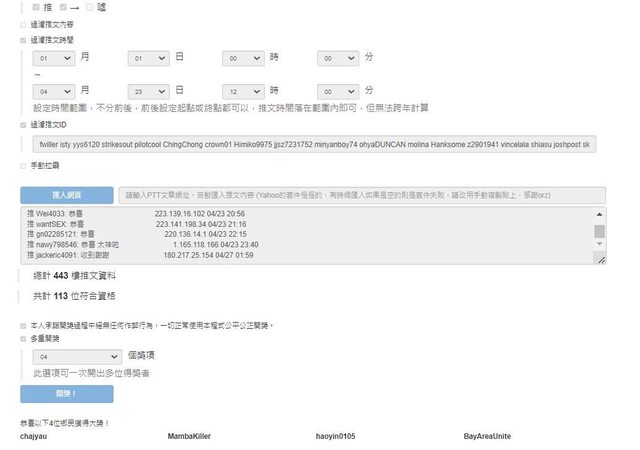Expand the end hour dropdown showing 12
640x450 pixels.
pos(243,90)
